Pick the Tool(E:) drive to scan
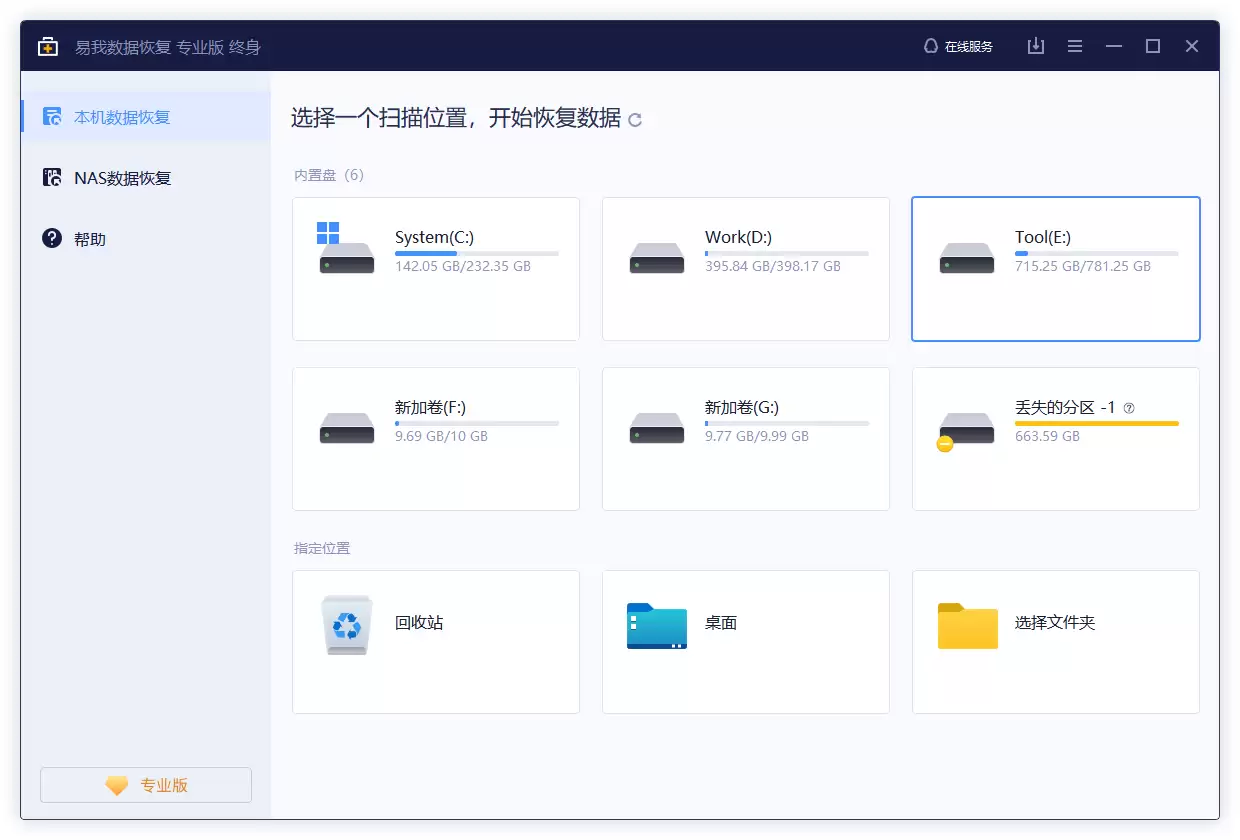 click(1055, 269)
